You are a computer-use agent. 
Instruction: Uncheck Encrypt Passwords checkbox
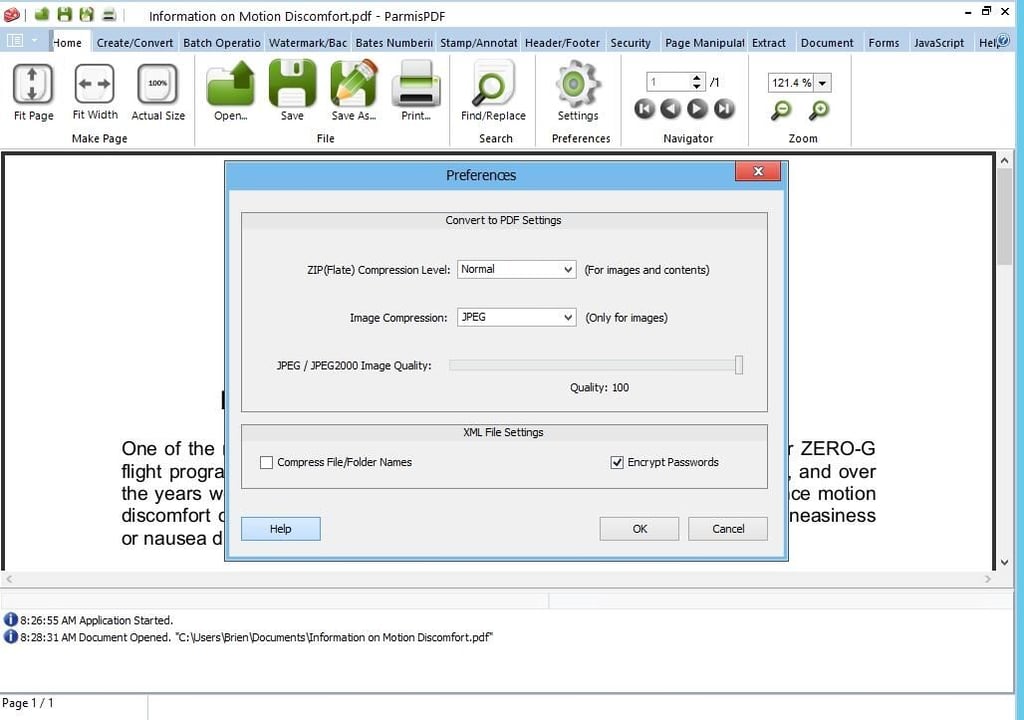point(616,463)
